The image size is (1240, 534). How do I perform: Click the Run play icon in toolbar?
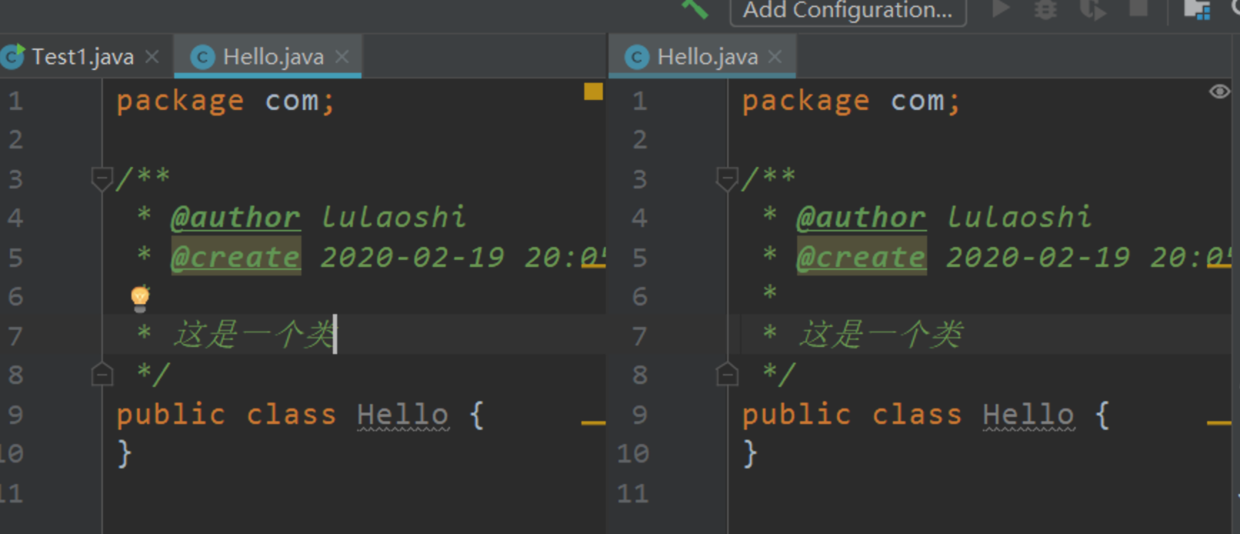1000,9
